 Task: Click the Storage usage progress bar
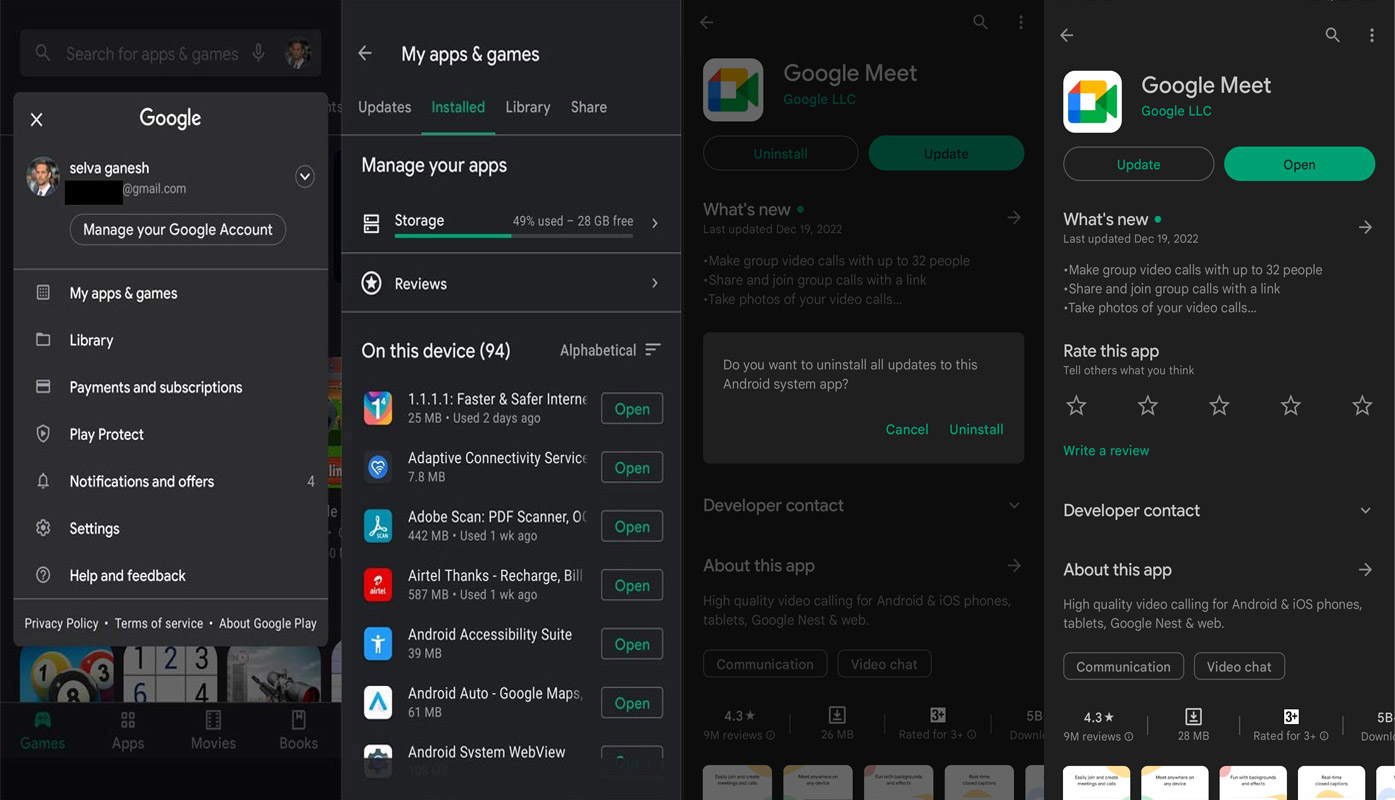coord(514,236)
